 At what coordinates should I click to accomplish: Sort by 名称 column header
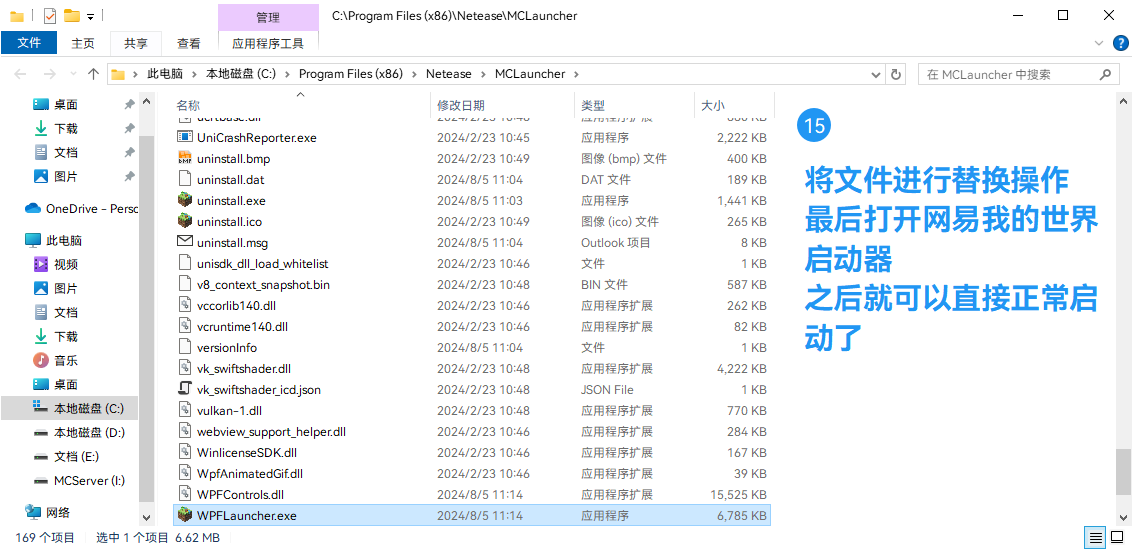[x=301, y=106]
